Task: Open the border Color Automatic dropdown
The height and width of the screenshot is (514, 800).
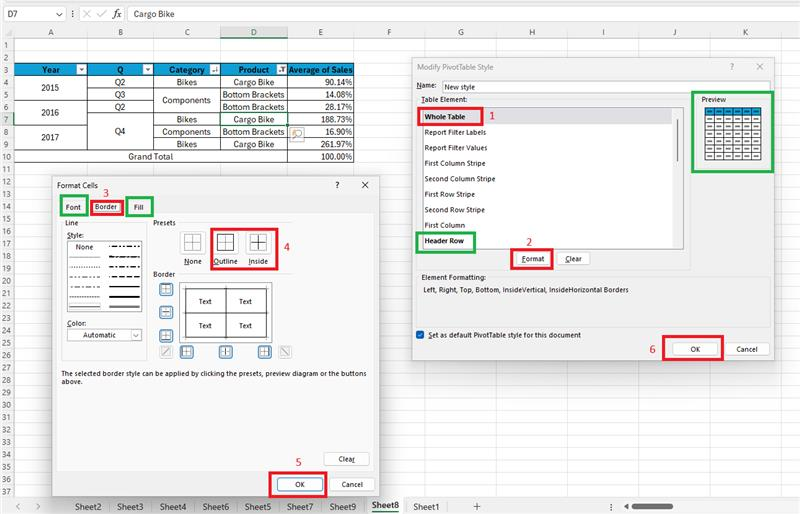Action: click(136, 335)
